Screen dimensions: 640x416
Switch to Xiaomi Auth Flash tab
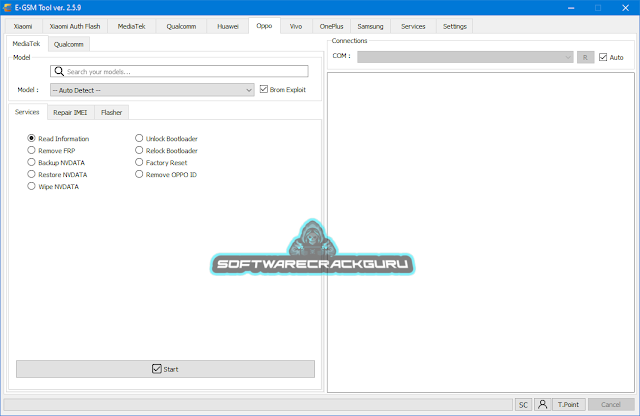coord(75,26)
